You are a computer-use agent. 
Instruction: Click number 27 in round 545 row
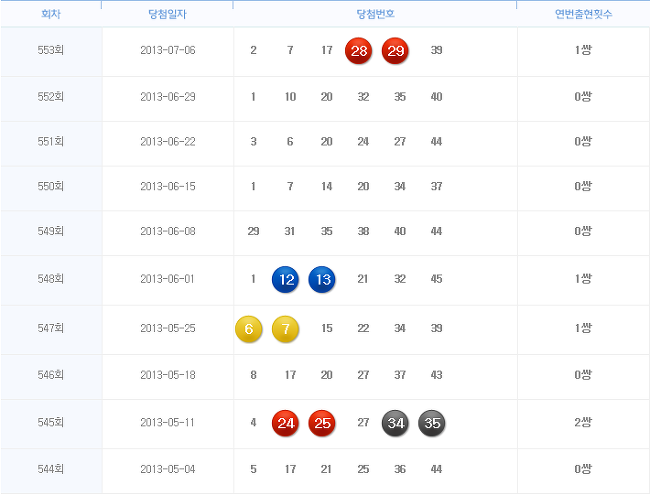(x=363, y=422)
